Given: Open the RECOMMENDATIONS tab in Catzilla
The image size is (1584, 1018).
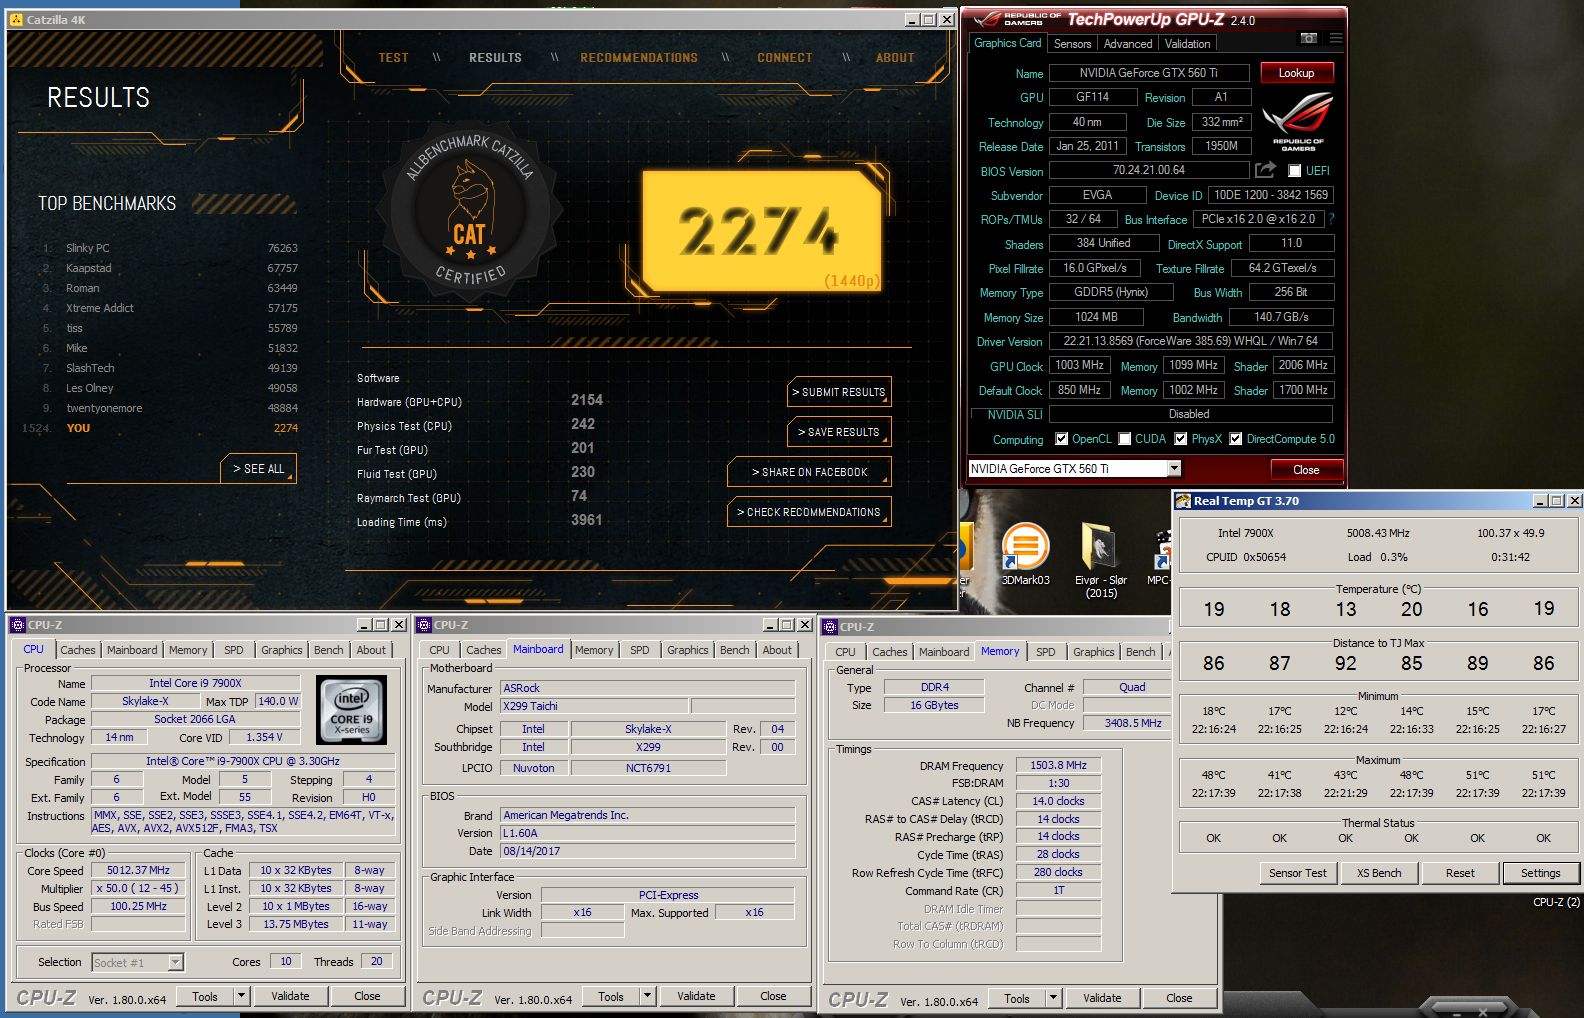Looking at the screenshot, I should tap(639, 57).
